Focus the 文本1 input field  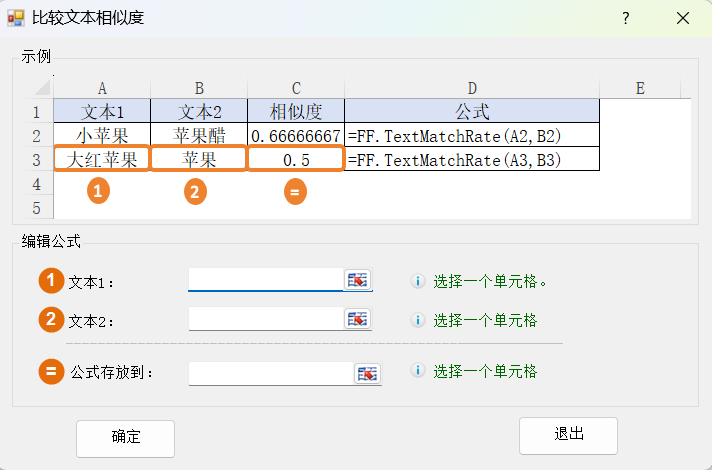click(x=265, y=280)
